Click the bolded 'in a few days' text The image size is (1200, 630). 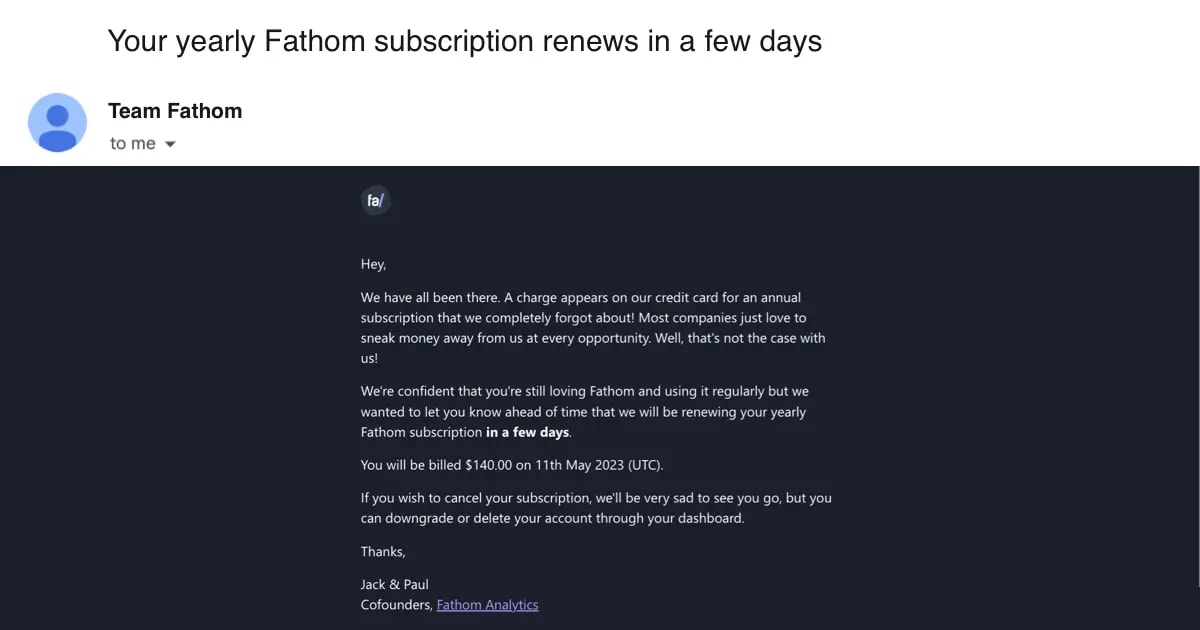click(526, 432)
